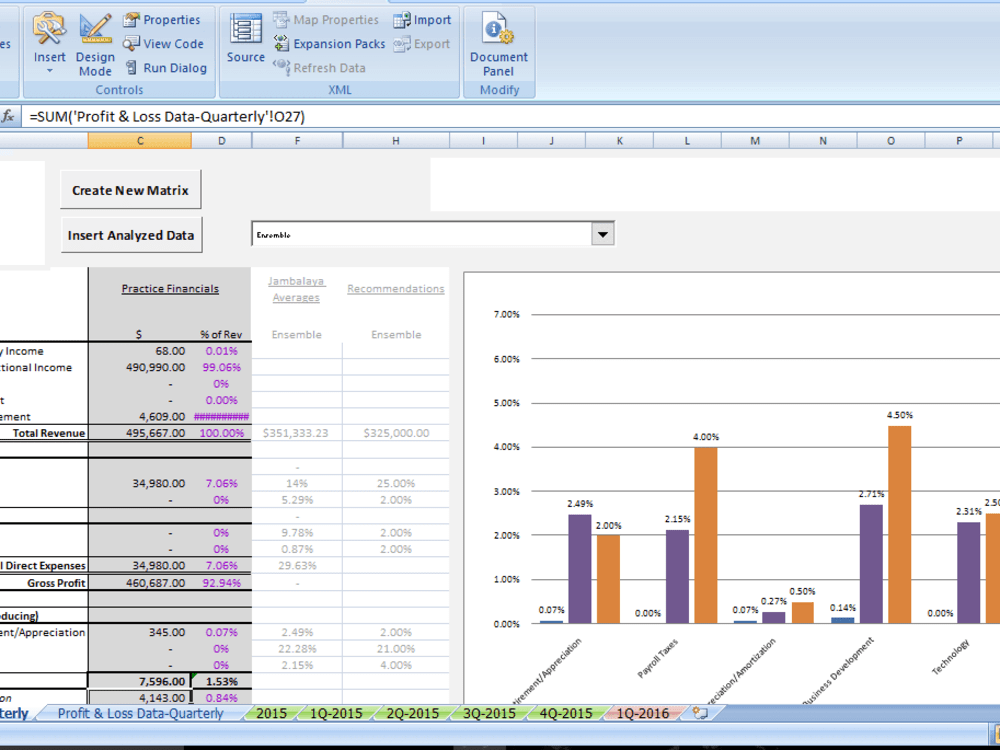This screenshot has height=750, width=1000.
Task: Open the 1Q-2015 sheet tab
Action: (x=336, y=713)
